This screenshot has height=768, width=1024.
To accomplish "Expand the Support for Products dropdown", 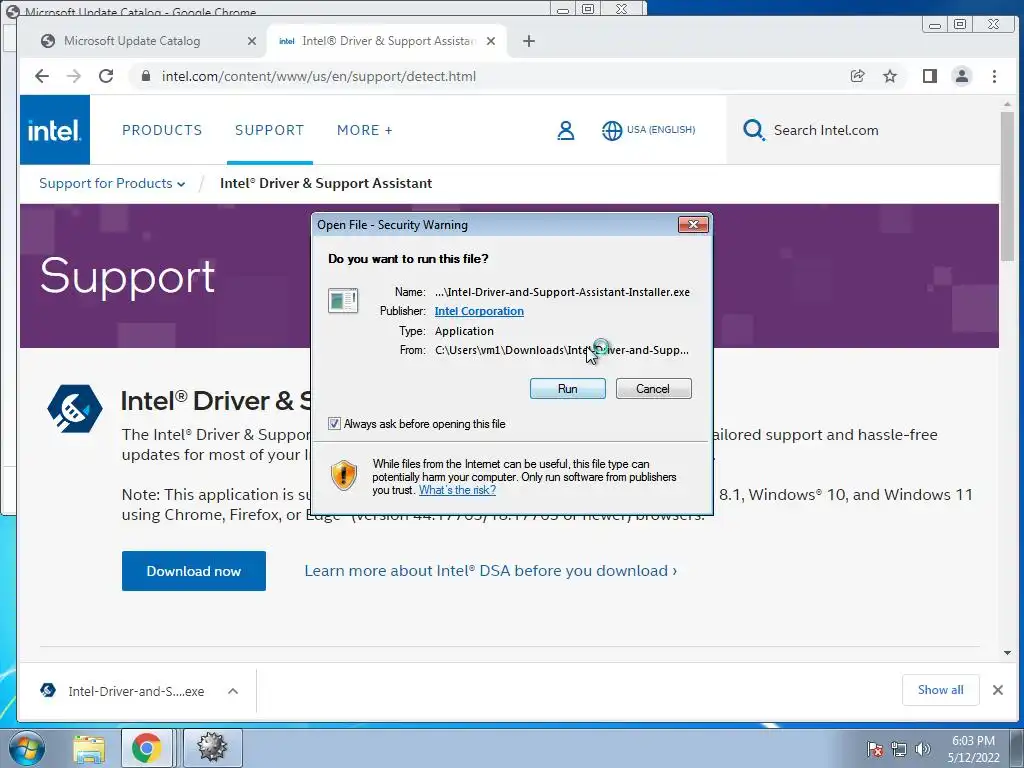I will click(x=112, y=184).
